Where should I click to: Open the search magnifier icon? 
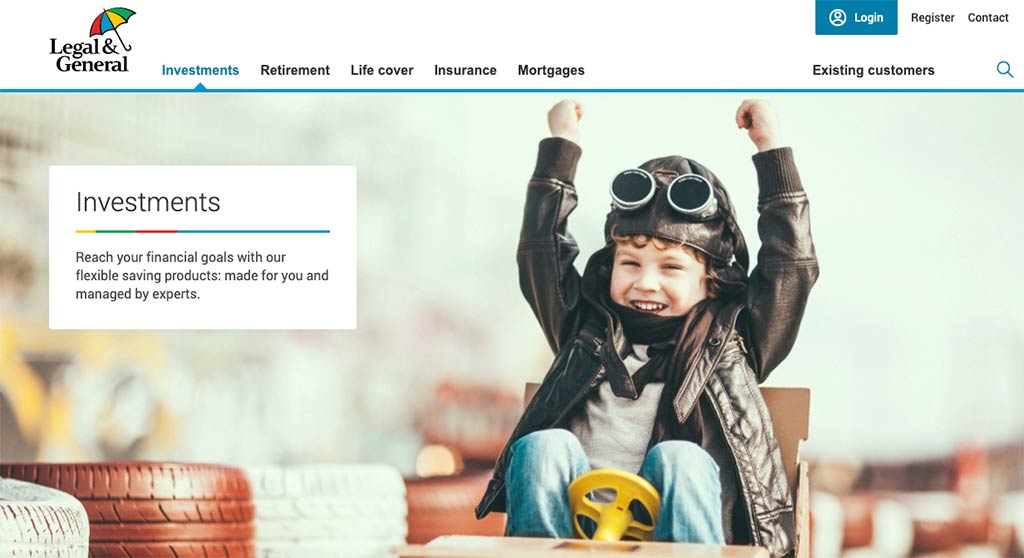click(1004, 69)
